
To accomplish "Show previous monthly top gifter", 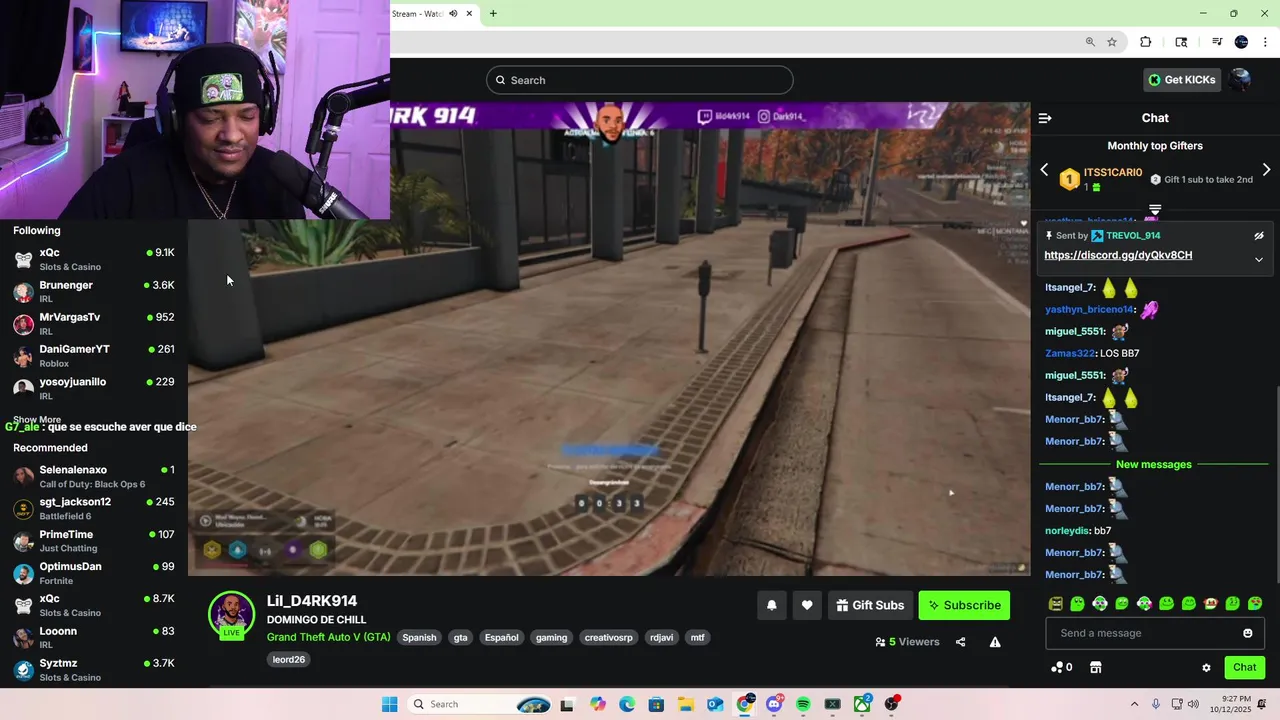I will tap(1044, 170).
